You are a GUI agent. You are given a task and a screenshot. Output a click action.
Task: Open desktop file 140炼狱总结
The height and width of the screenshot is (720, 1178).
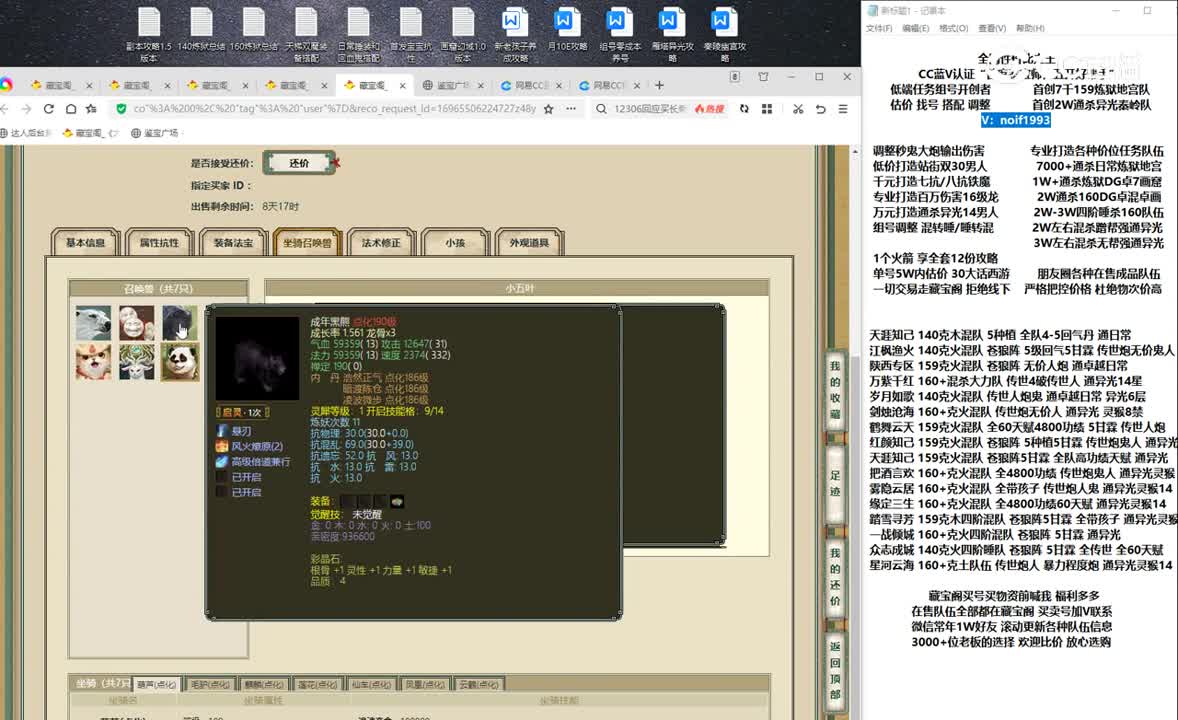(x=201, y=30)
